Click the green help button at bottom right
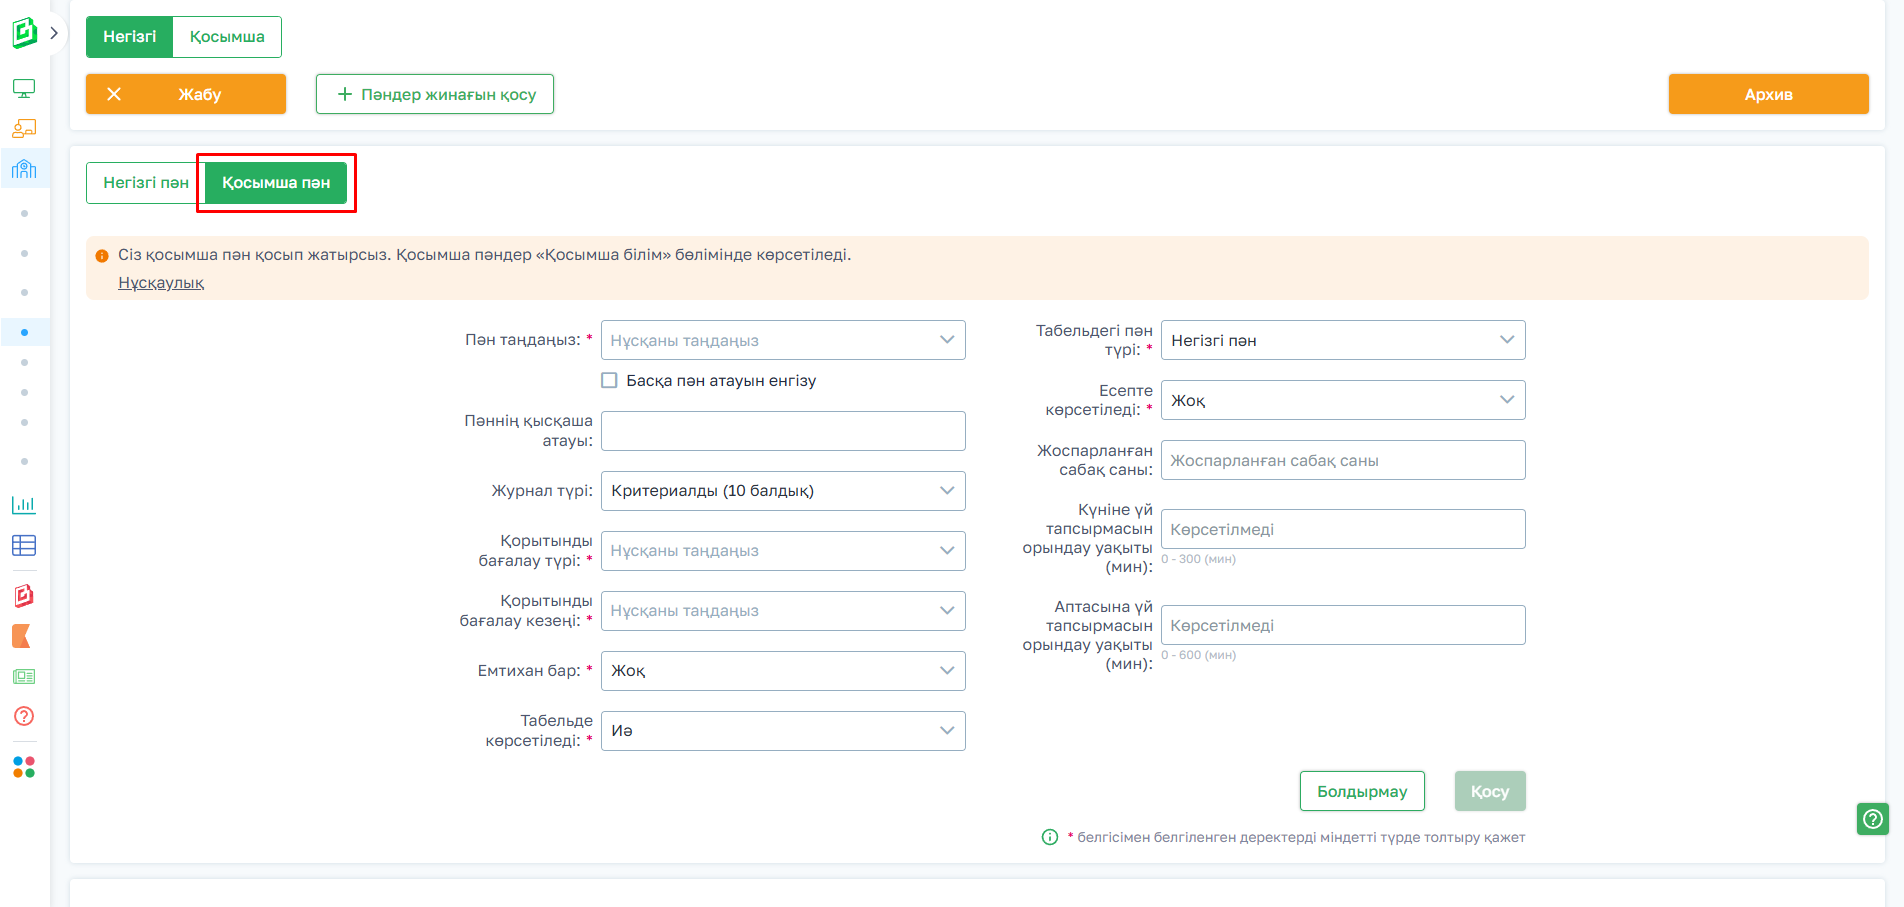 [x=1872, y=819]
